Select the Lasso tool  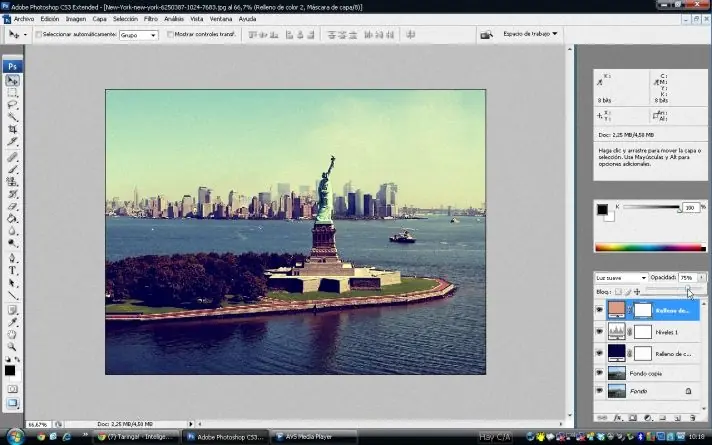point(13,104)
